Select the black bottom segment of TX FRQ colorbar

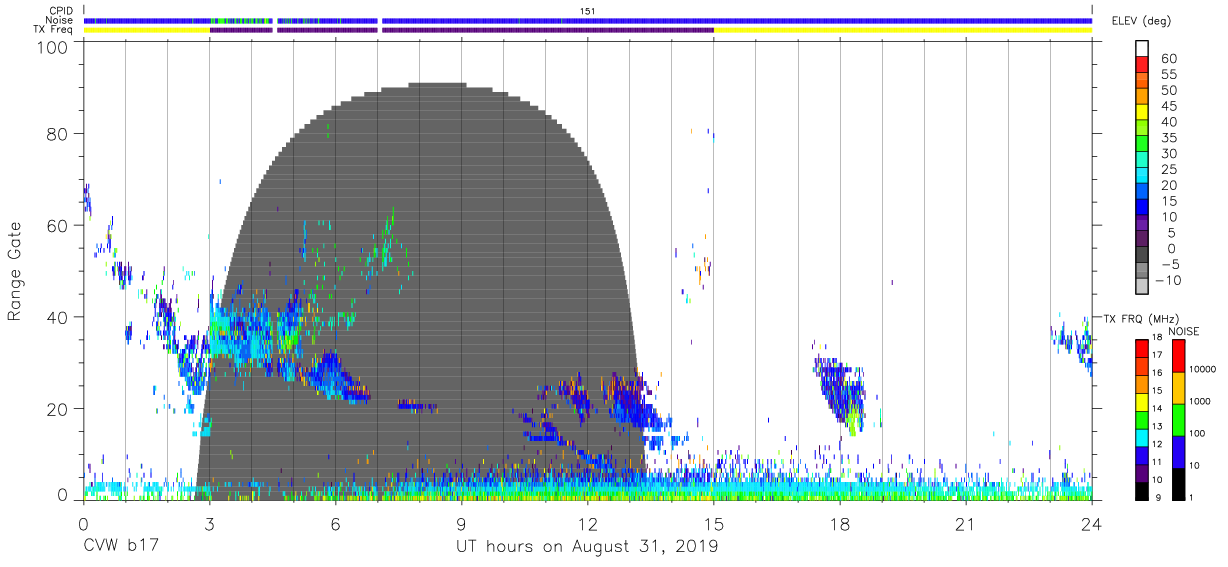click(1141, 492)
